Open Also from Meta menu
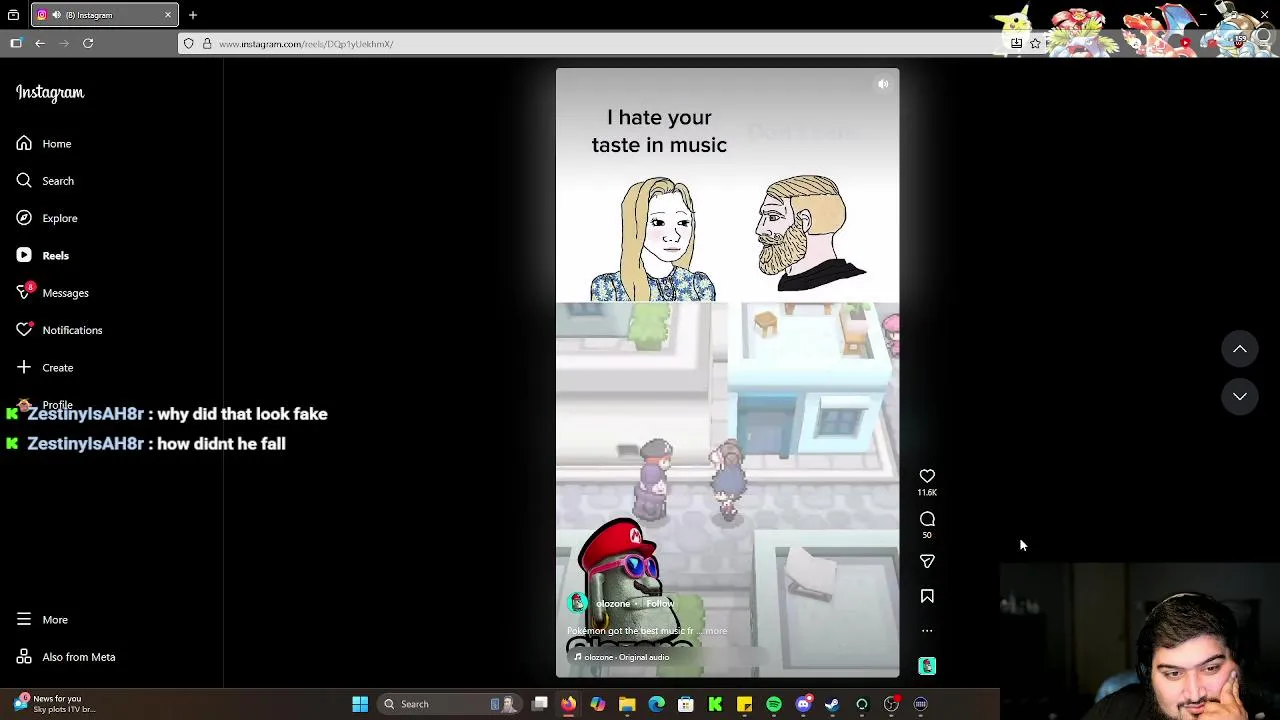1280x720 pixels. tap(66, 657)
